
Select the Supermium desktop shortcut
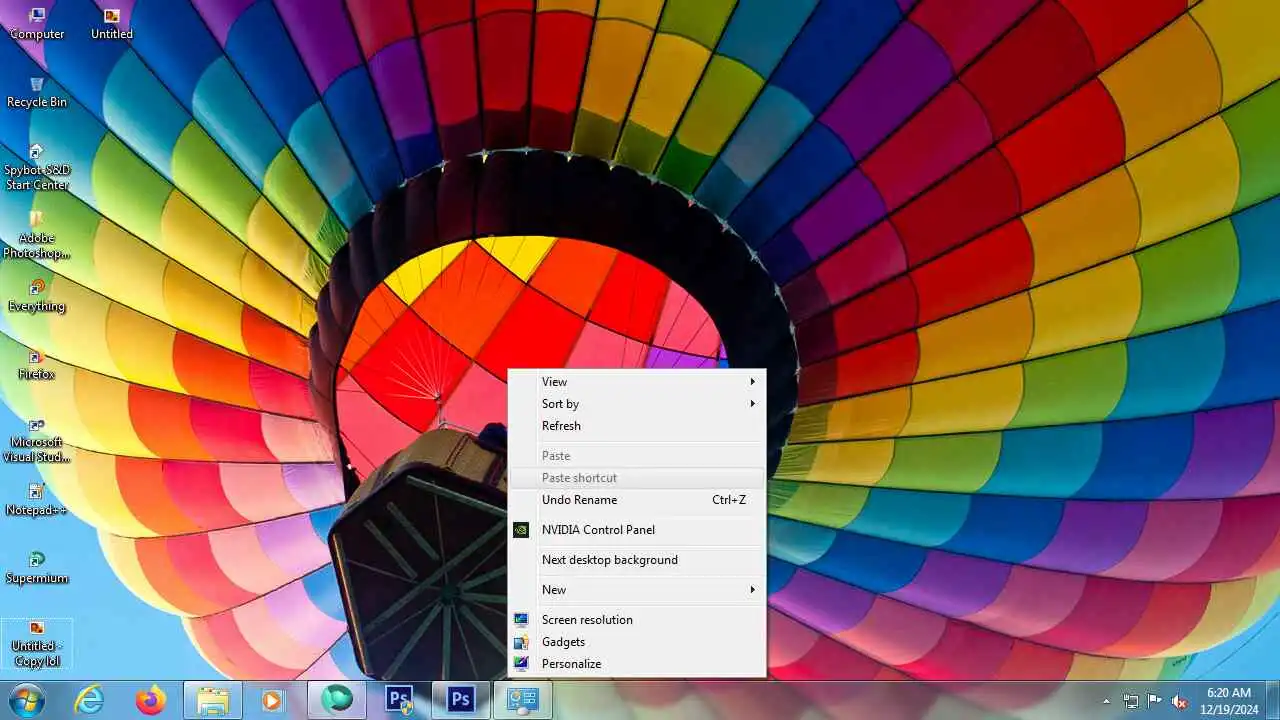point(37,568)
